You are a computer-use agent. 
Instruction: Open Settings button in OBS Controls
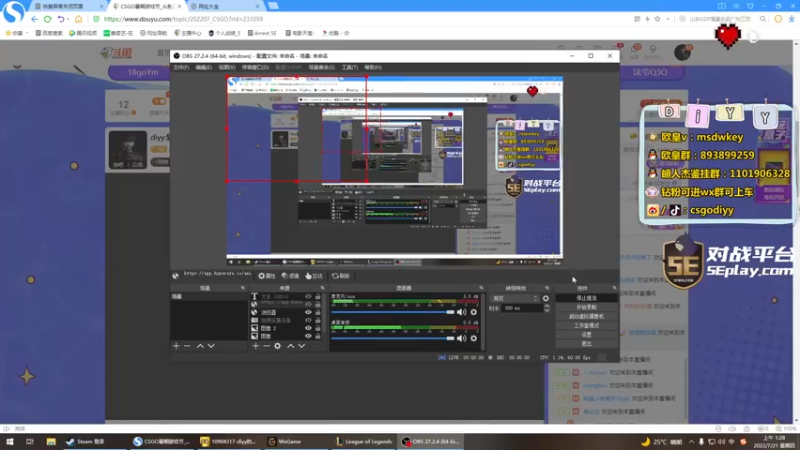(586, 335)
